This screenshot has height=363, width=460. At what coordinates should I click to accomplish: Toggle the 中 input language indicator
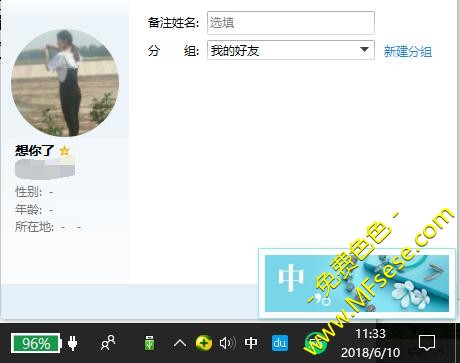pyautogui.click(x=251, y=343)
